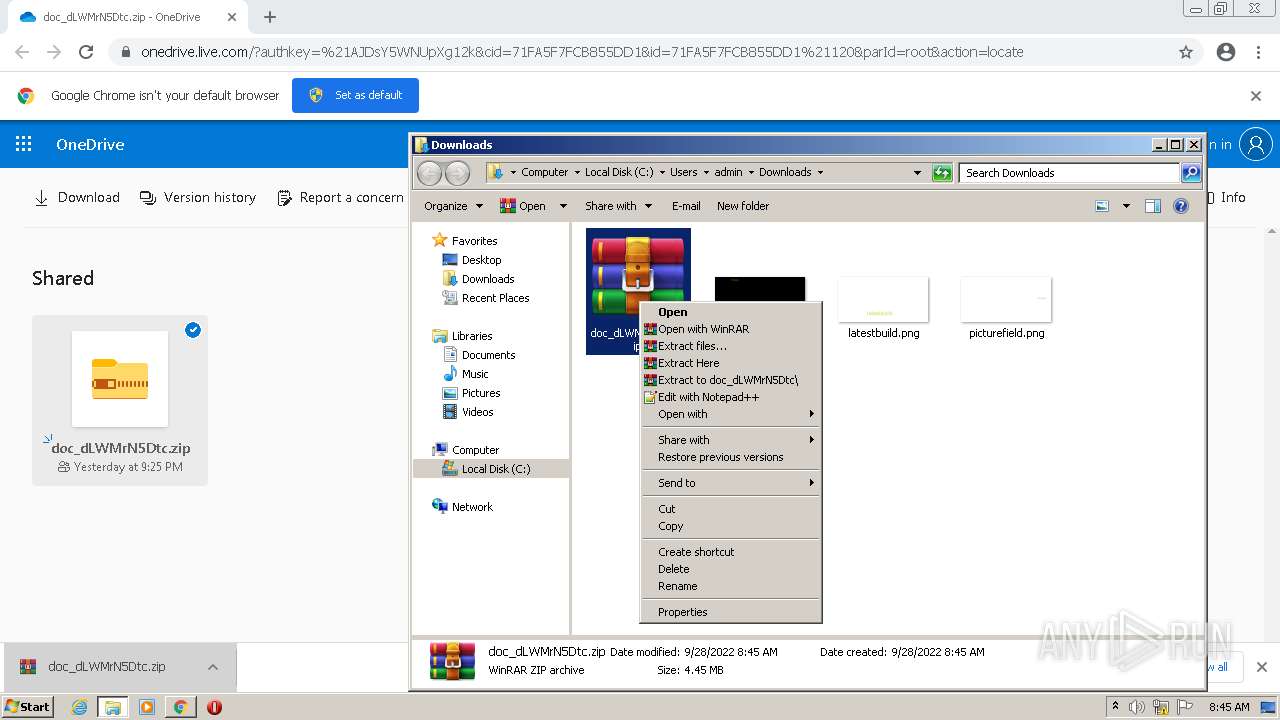This screenshot has height=720, width=1280.
Task: Open Chrome three-dot menu
Action: [x=1258, y=52]
